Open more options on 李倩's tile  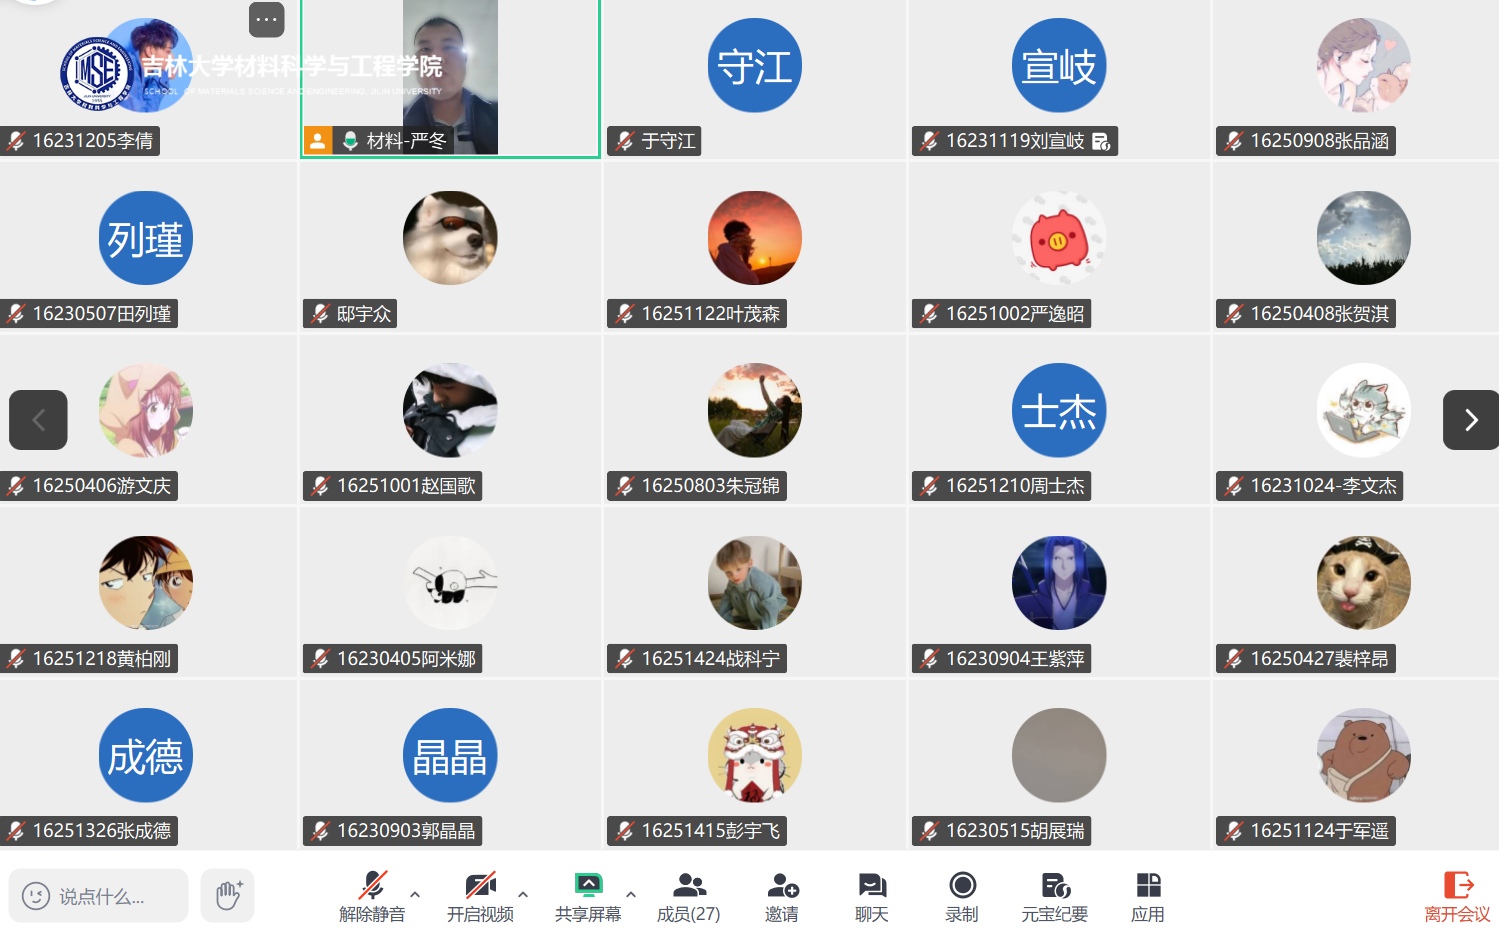pos(266,19)
